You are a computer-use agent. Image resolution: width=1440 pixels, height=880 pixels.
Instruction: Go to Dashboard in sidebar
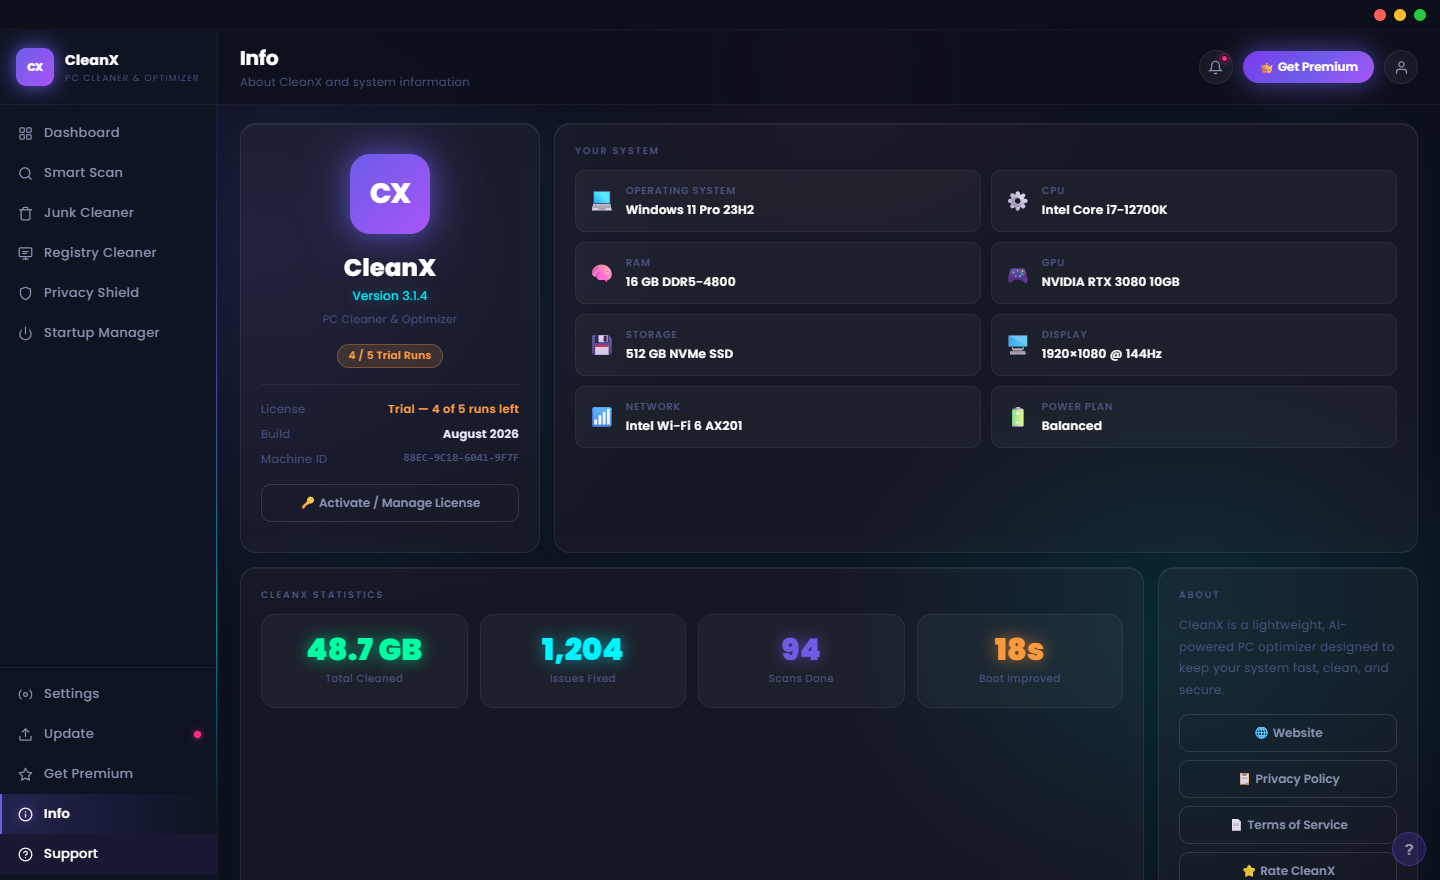click(x=108, y=133)
